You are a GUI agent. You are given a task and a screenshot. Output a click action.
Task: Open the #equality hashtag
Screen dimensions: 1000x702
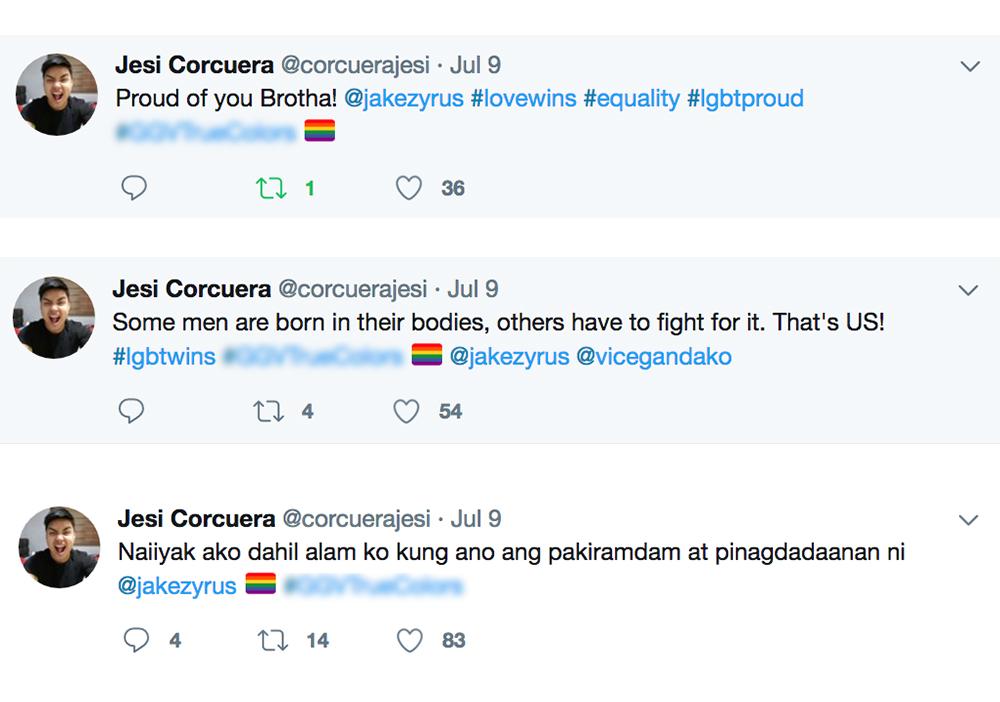coord(631,99)
